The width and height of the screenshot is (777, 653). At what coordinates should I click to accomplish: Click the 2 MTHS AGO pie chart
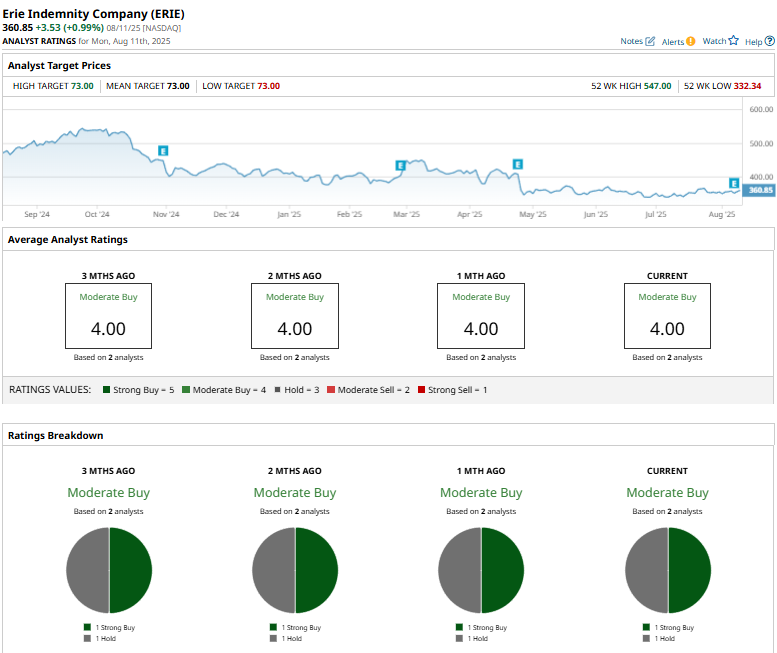pos(295,570)
